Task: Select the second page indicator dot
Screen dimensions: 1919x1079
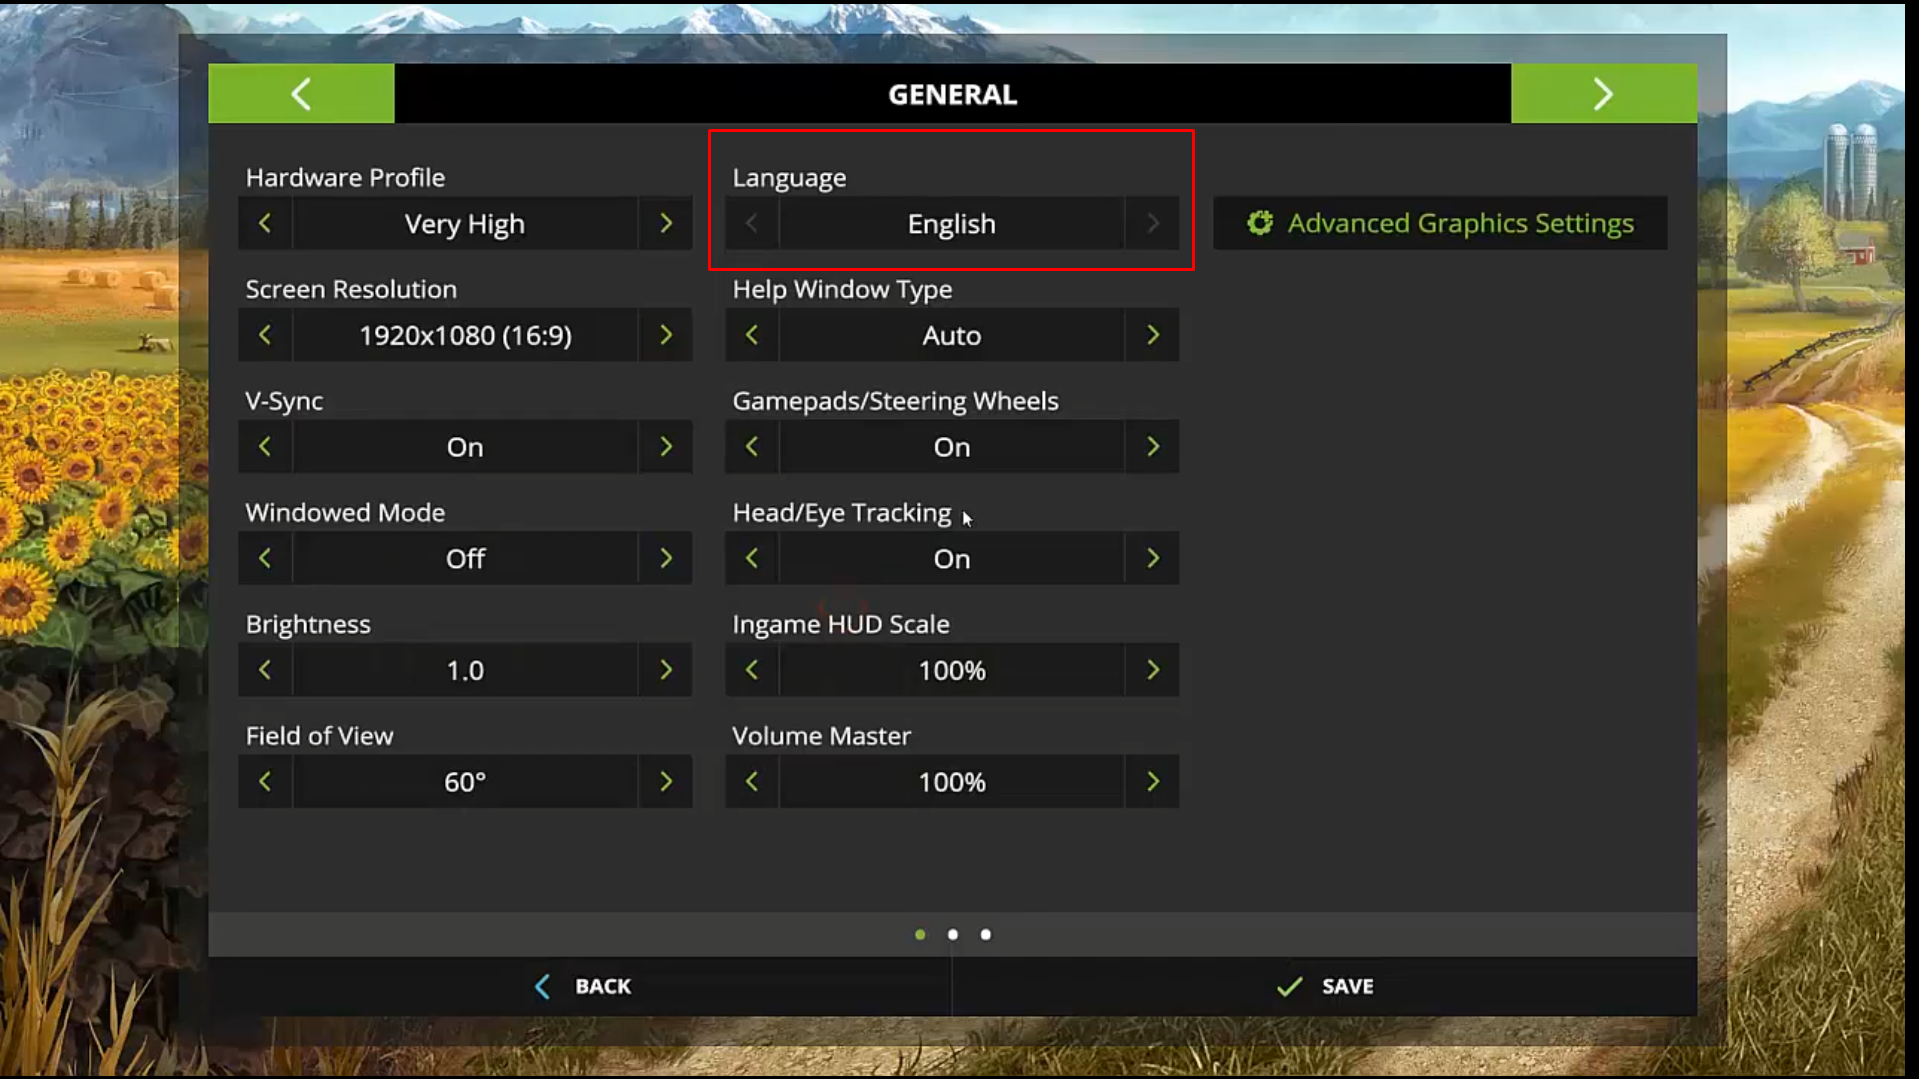Action: pyautogui.click(x=953, y=934)
